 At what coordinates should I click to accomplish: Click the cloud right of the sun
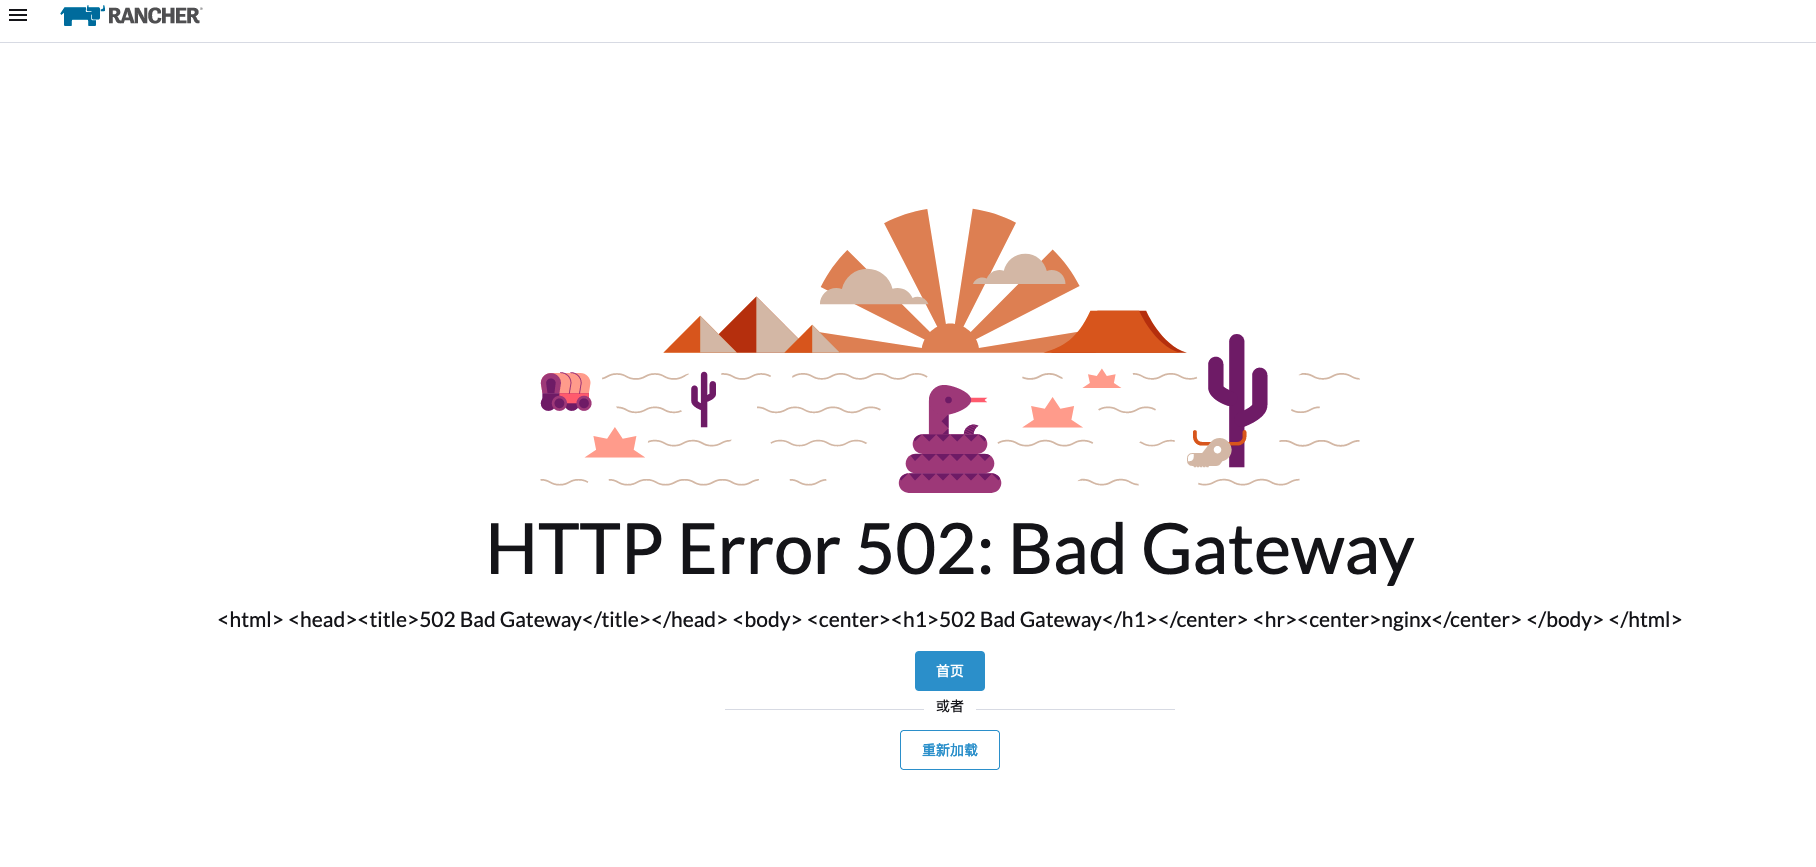(x=1020, y=270)
